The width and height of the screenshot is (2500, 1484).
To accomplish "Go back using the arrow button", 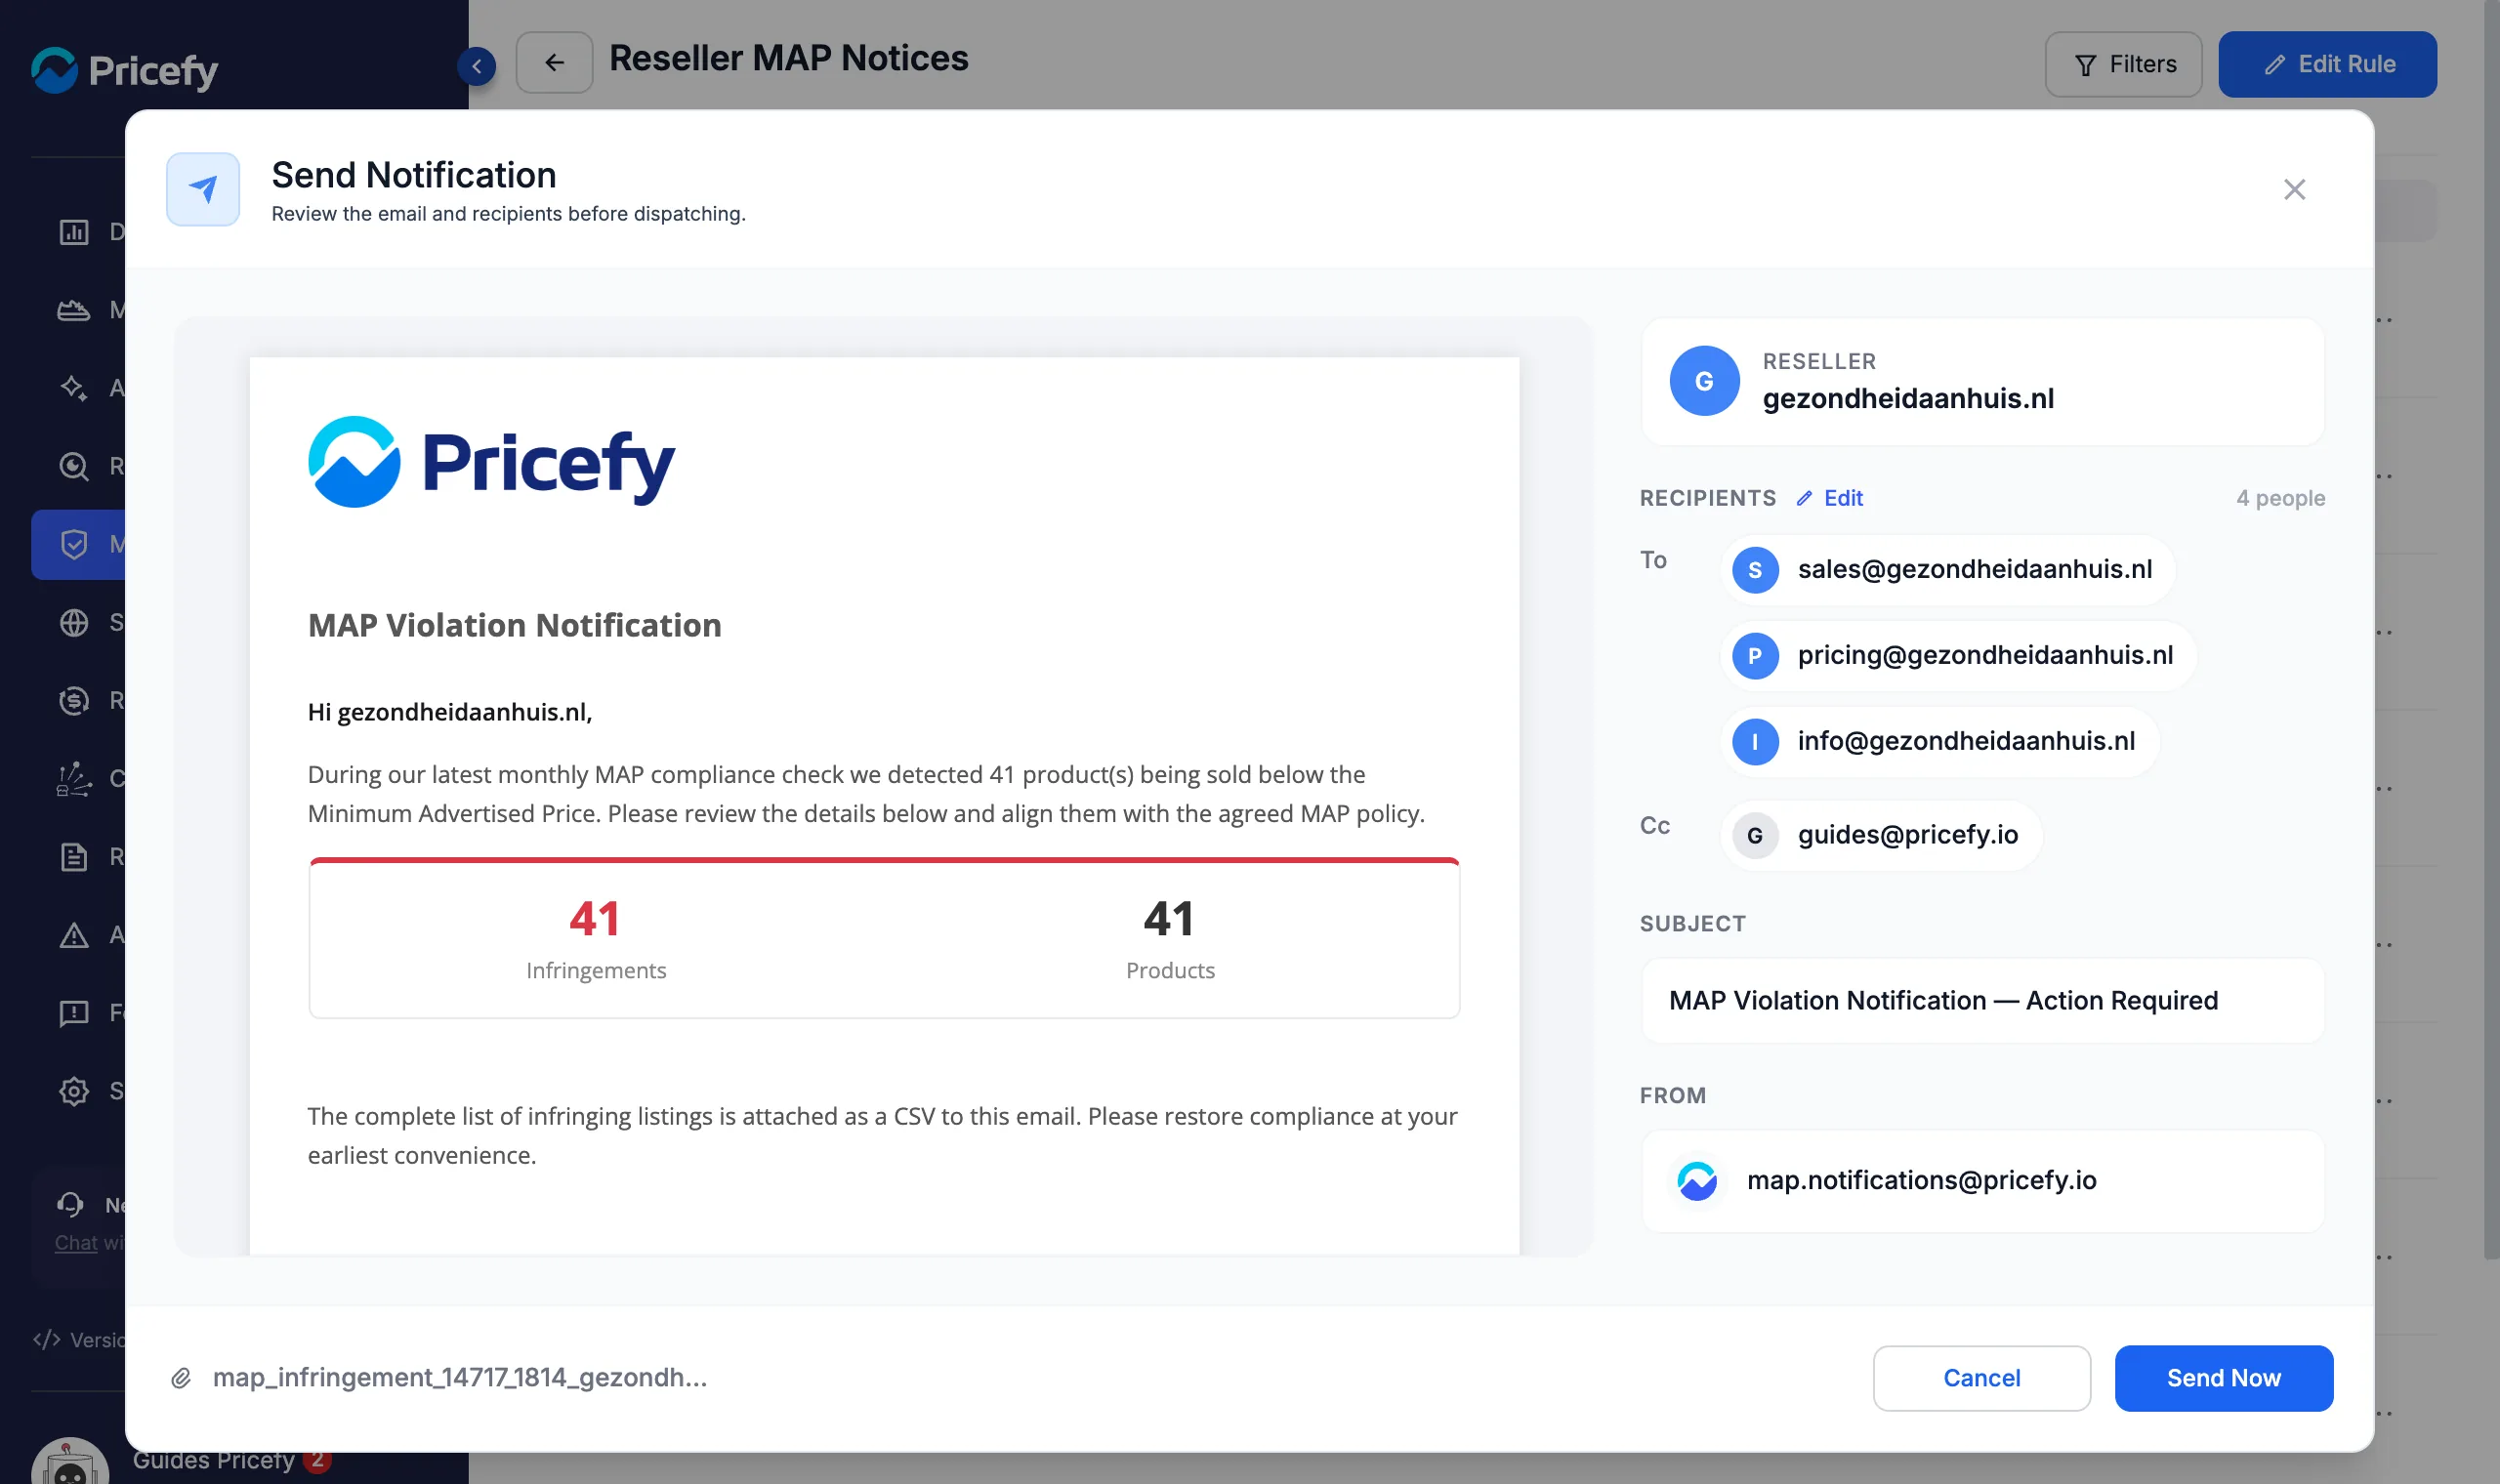I will pos(554,63).
